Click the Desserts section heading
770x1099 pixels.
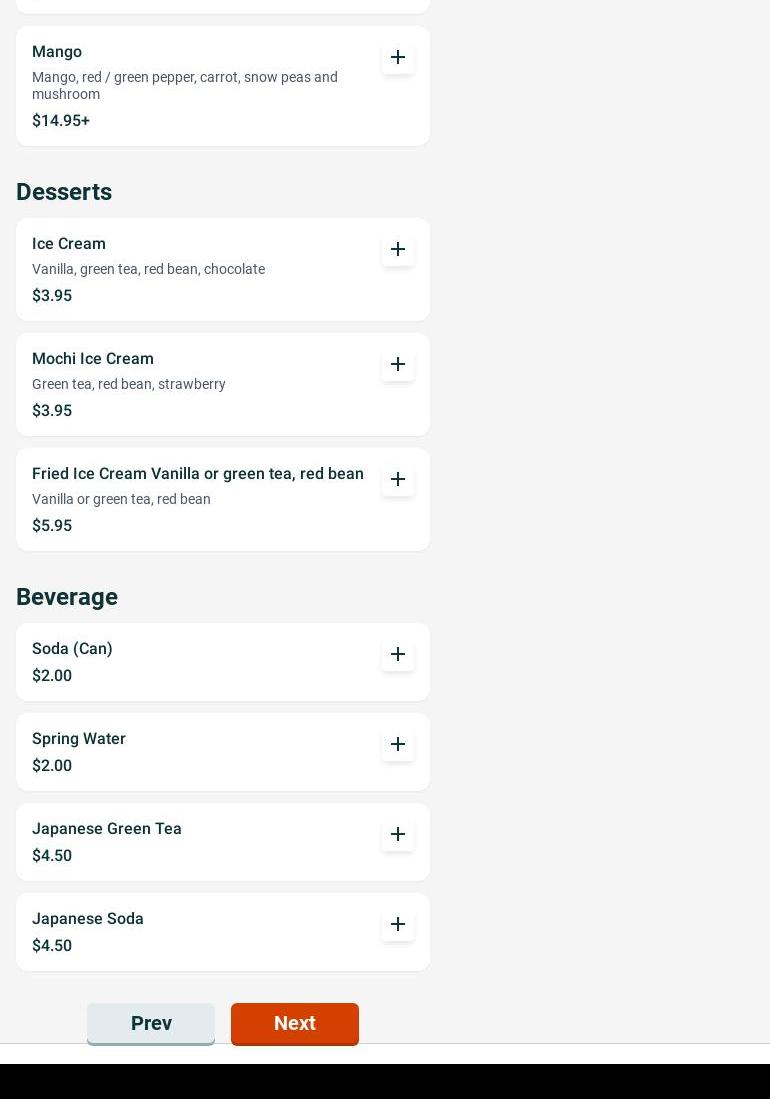64,192
